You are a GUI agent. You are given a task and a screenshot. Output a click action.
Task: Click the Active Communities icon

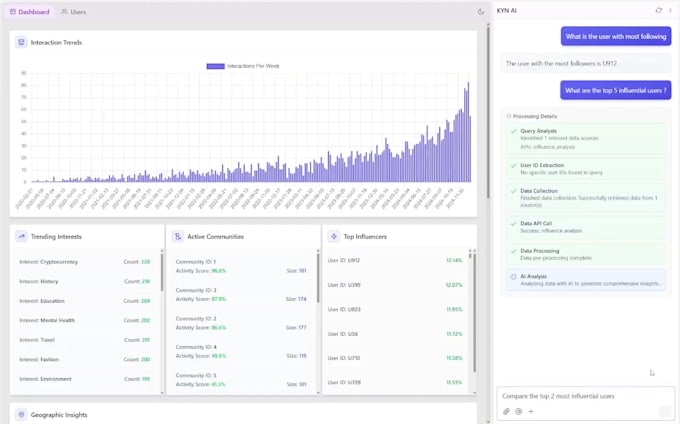click(178, 236)
